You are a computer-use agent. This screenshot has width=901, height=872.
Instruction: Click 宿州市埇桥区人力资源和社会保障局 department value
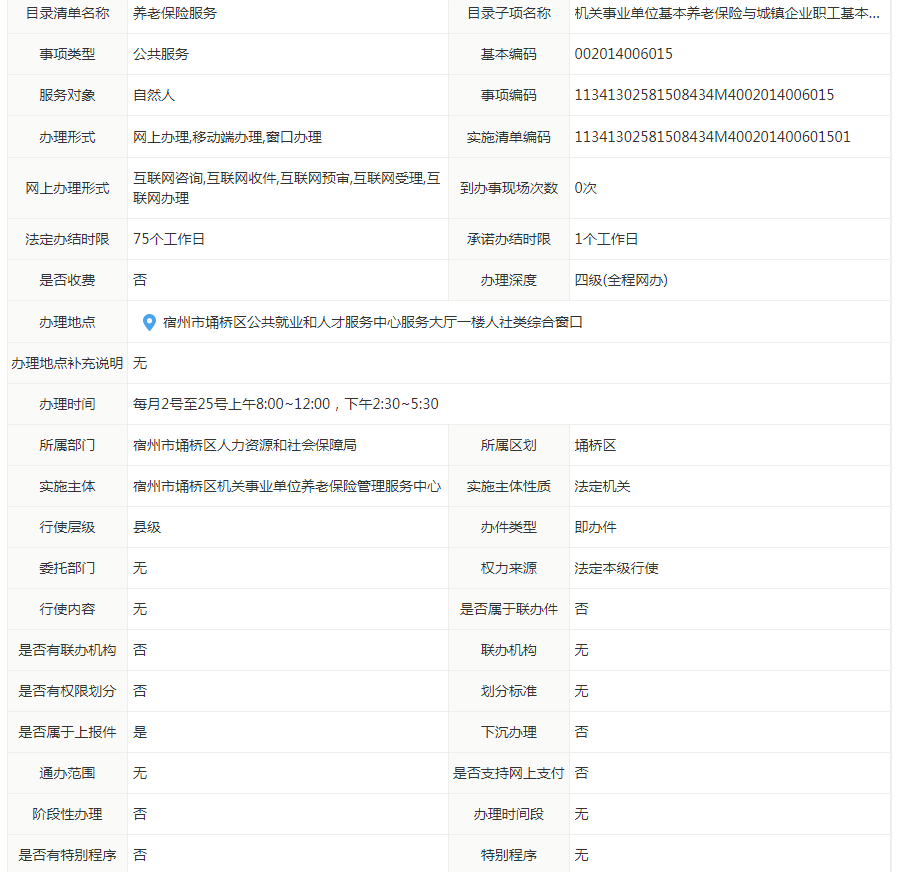pos(245,445)
